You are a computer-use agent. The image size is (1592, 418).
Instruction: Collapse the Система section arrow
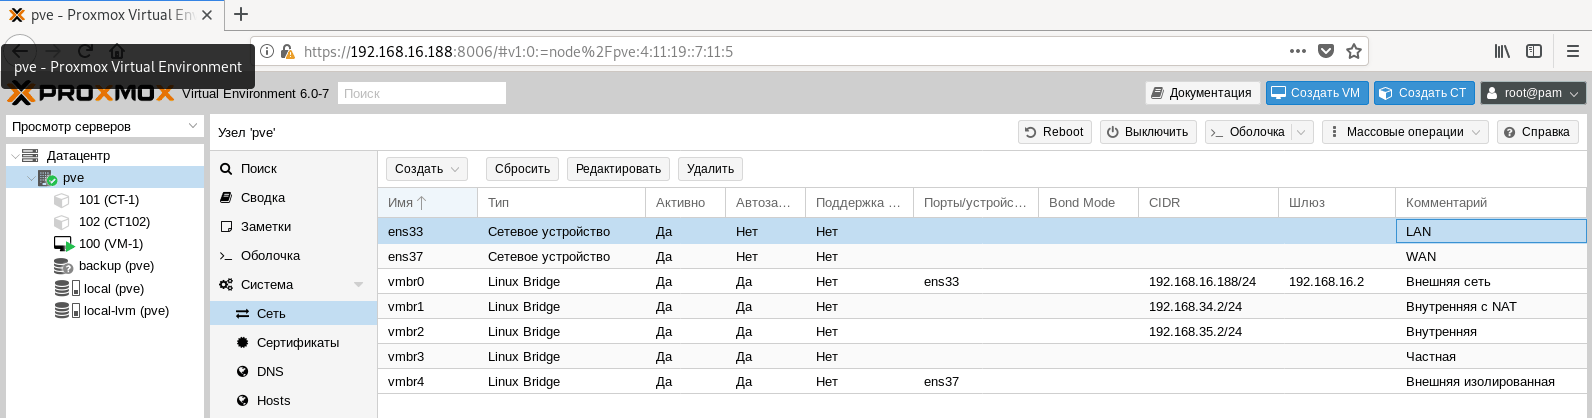pos(358,285)
